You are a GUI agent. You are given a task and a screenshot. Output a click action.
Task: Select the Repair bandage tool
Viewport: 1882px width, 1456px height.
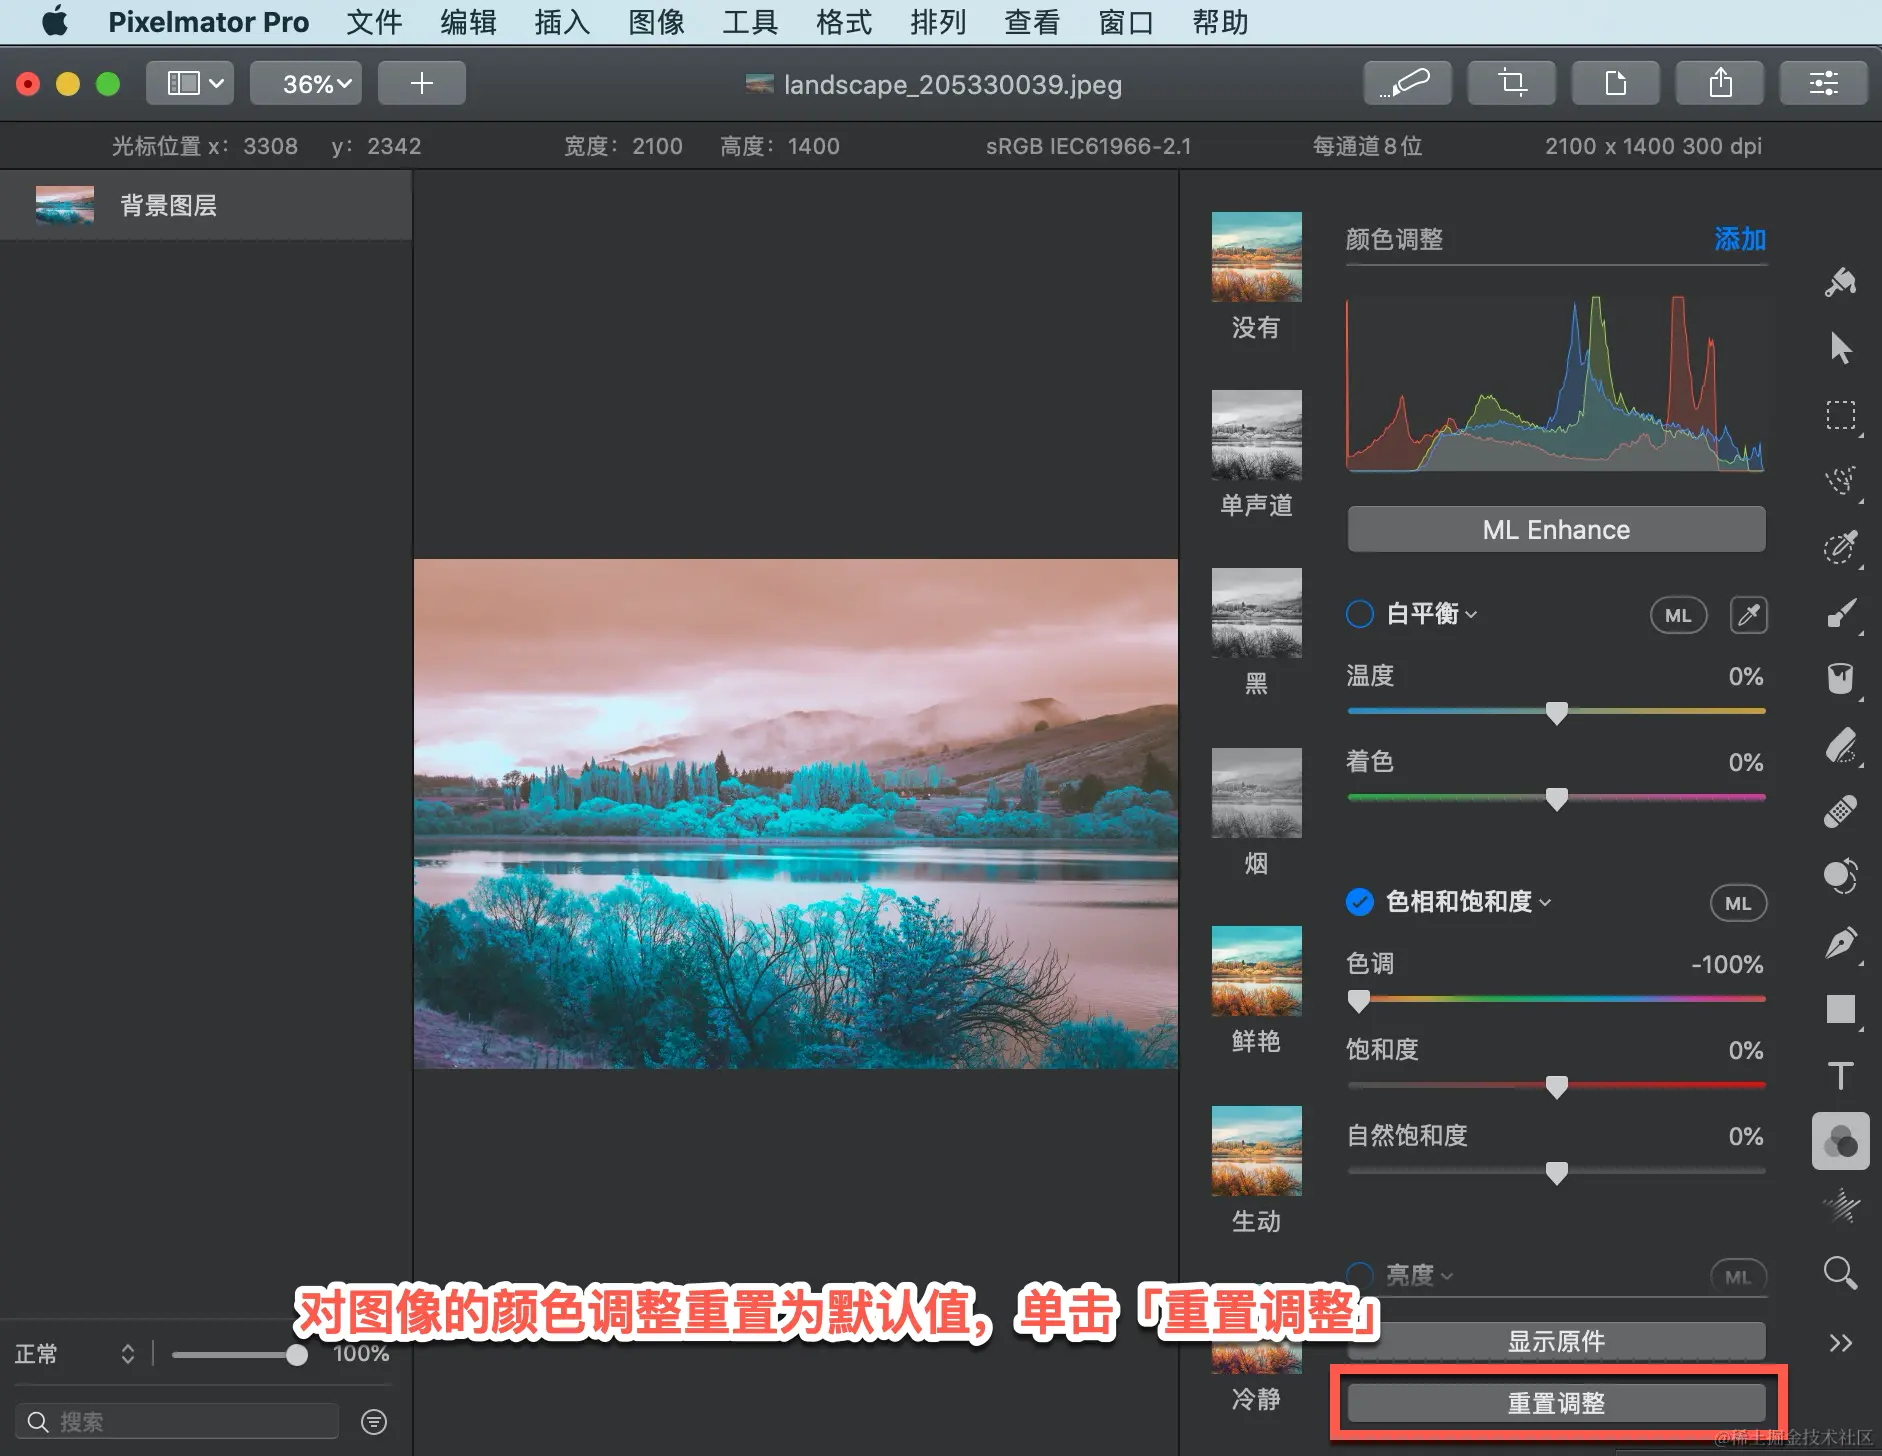[x=1840, y=811]
